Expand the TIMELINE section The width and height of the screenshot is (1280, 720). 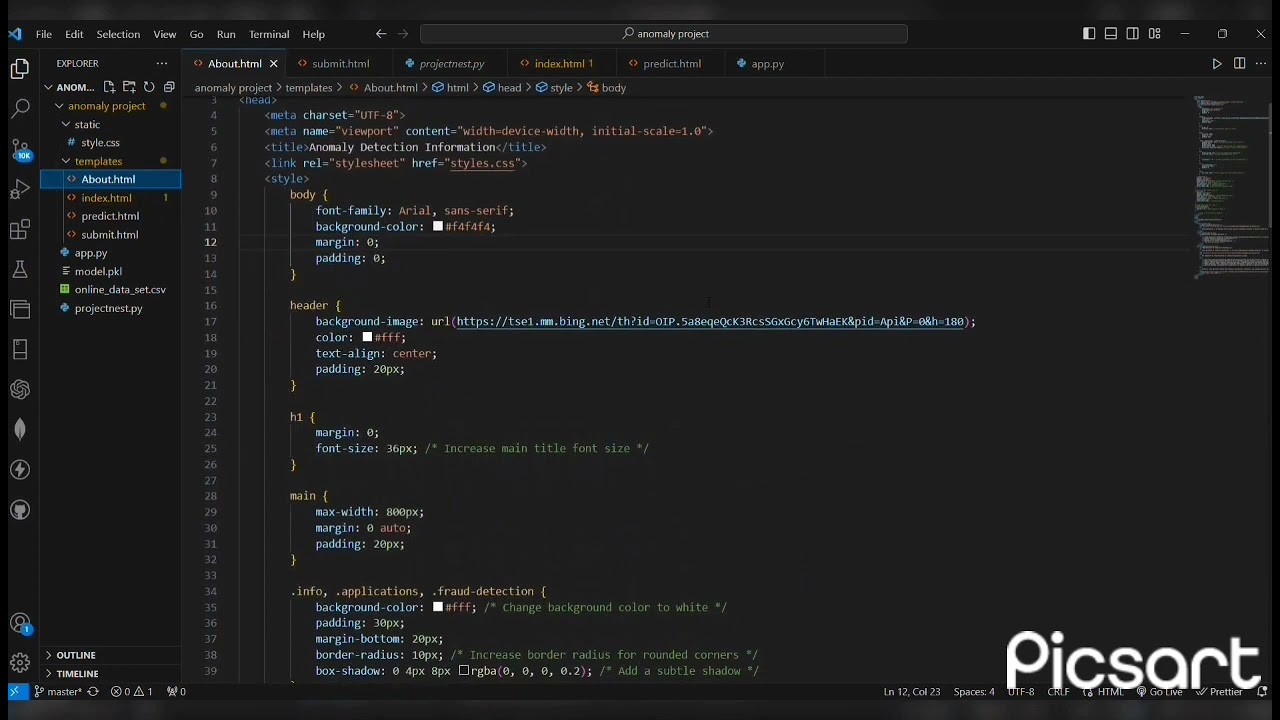click(x=110, y=674)
